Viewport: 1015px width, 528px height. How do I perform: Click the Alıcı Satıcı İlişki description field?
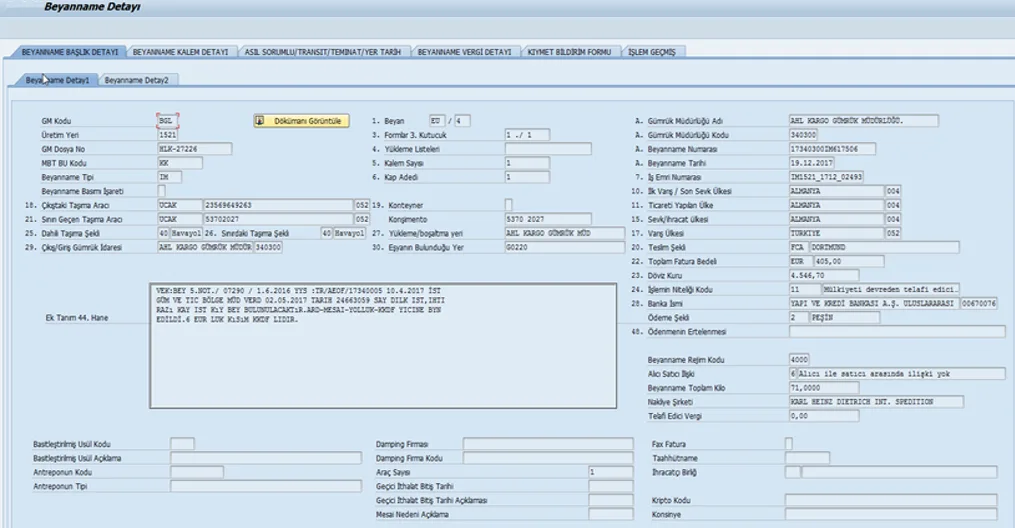pyautogui.click(x=901, y=374)
